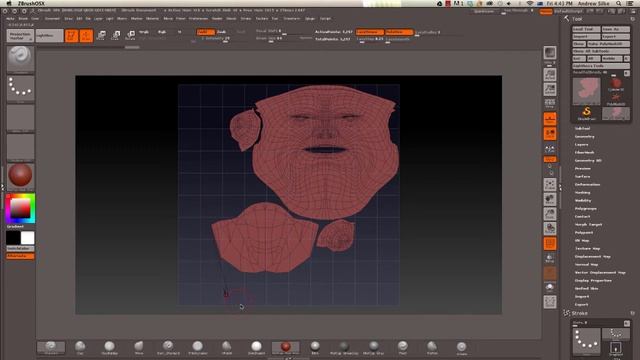The image size is (640, 360).
Task: Open the Projection Master button
Action: [20, 36]
